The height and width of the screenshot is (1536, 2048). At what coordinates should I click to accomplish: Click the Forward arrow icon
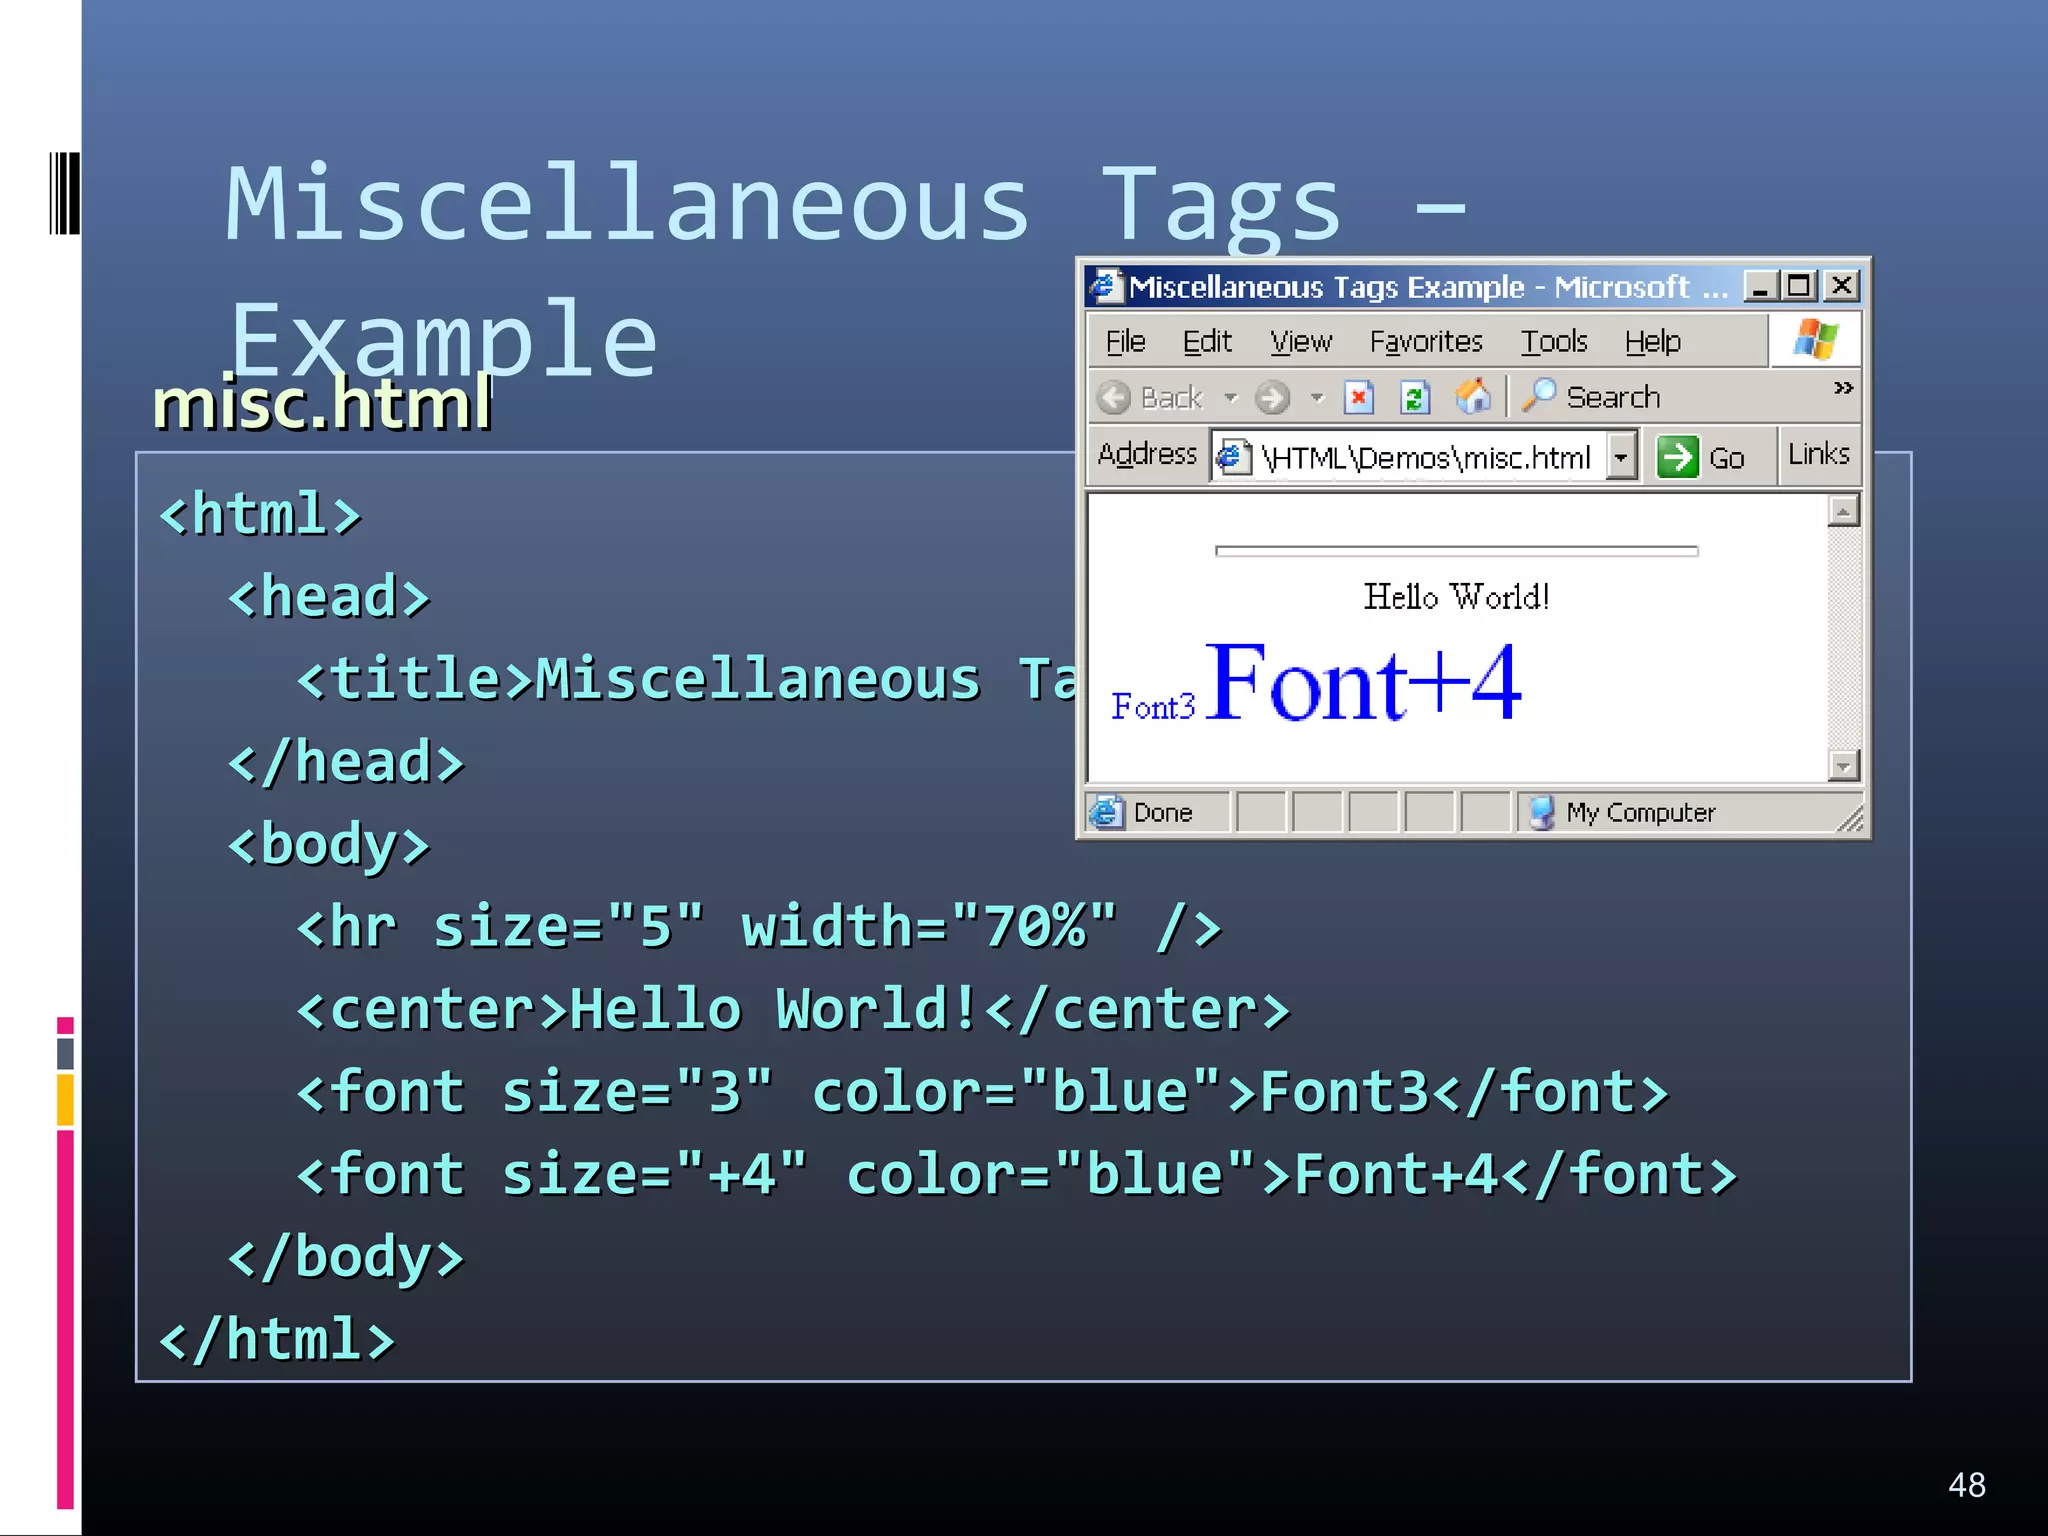pyautogui.click(x=1272, y=397)
